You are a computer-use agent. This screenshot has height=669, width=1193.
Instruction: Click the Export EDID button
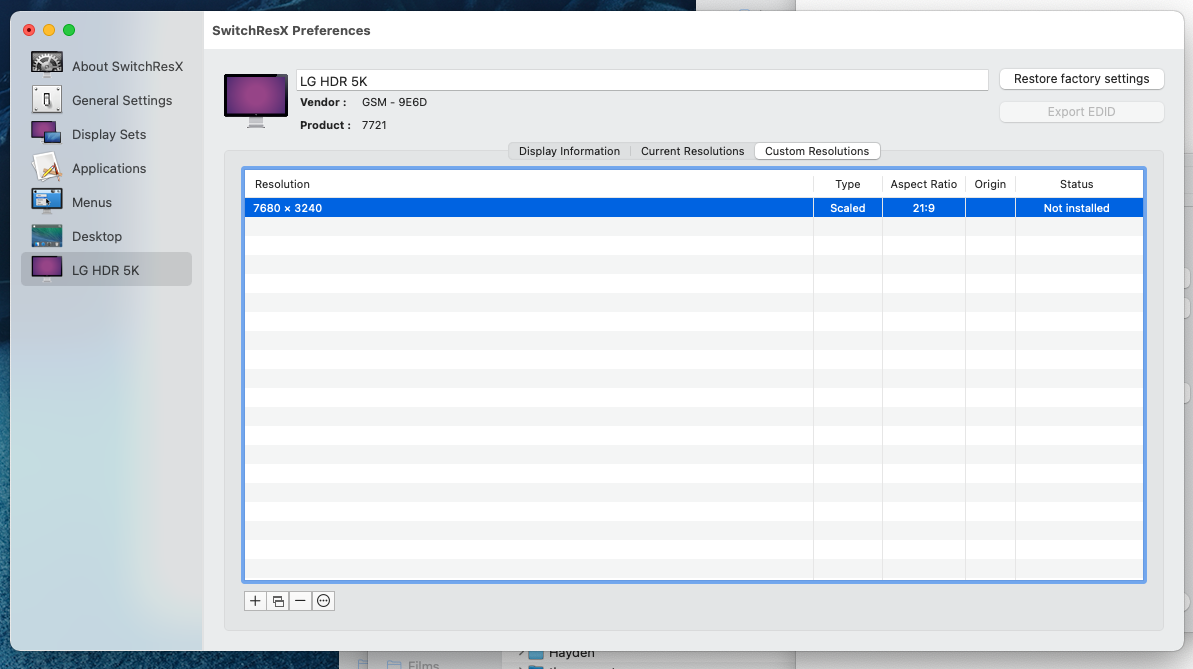[1081, 112]
